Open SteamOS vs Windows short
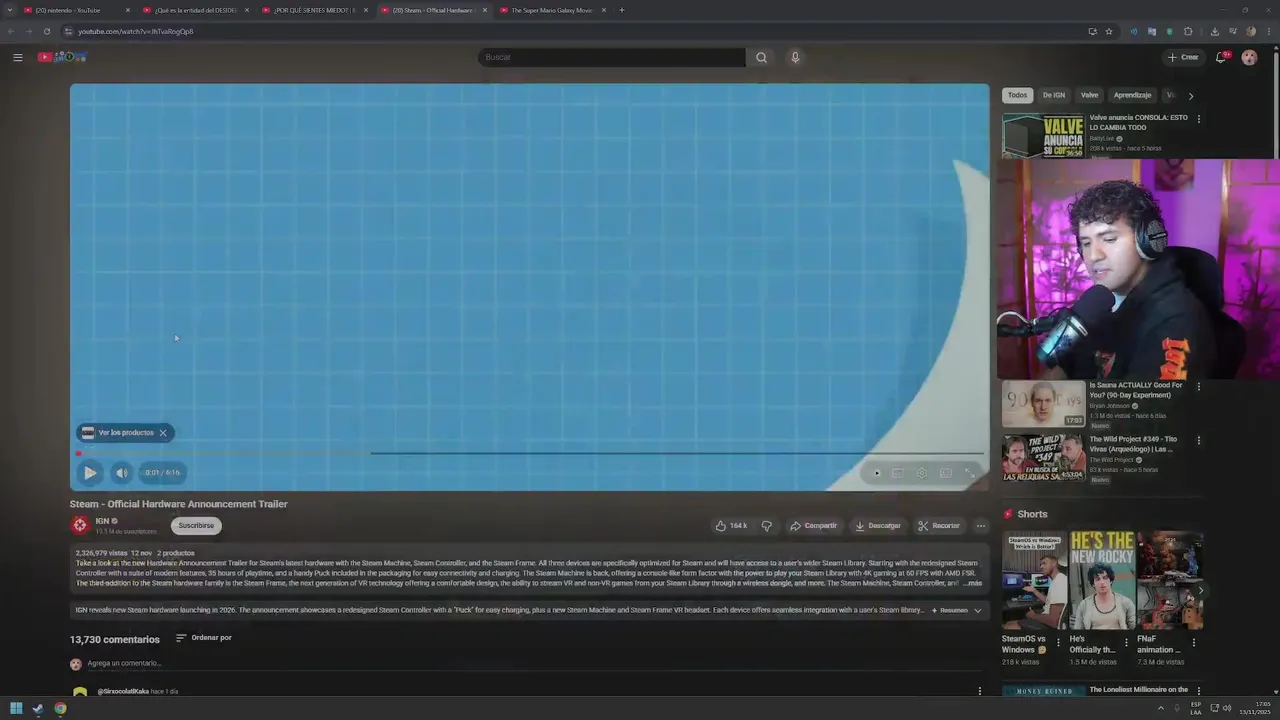This screenshot has height=720, width=1280. click(1034, 580)
